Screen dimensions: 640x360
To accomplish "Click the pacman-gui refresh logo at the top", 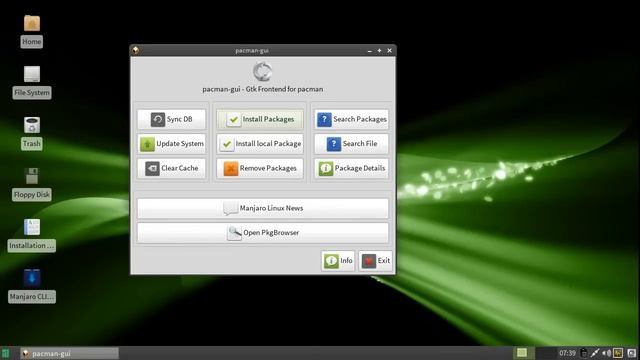I will [262, 71].
